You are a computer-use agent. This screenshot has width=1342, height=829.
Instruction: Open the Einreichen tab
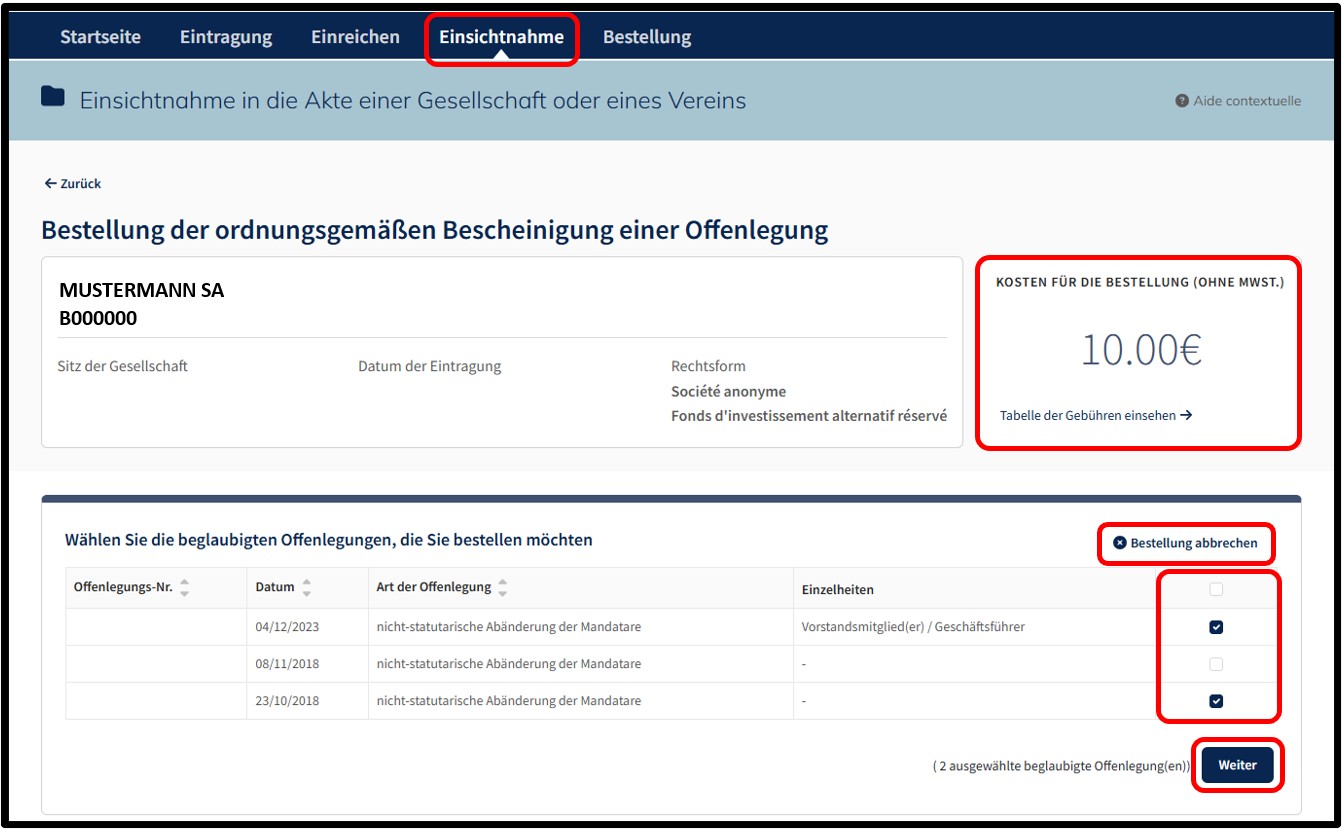(355, 37)
